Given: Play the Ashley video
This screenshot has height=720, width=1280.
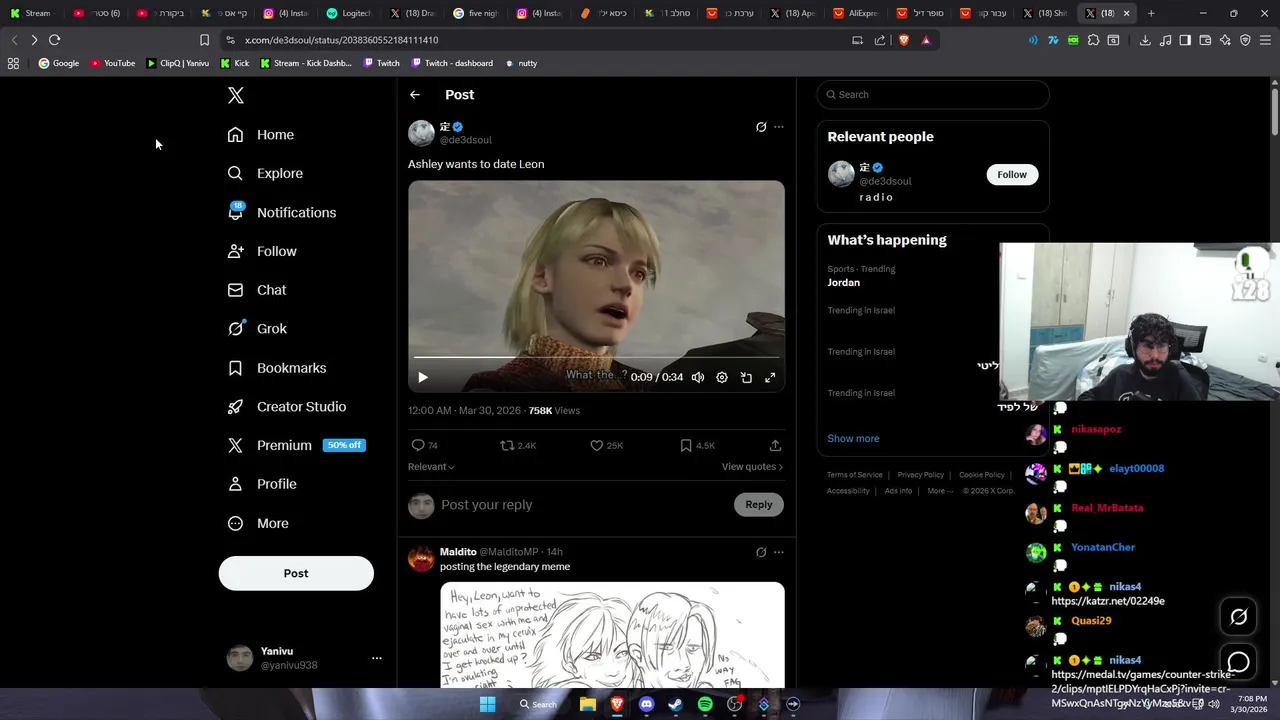Looking at the screenshot, I should pos(423,377).
